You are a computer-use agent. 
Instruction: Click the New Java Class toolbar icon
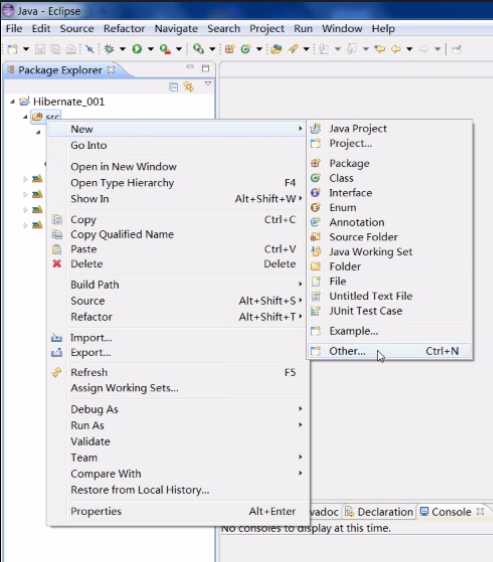(245, 49)
